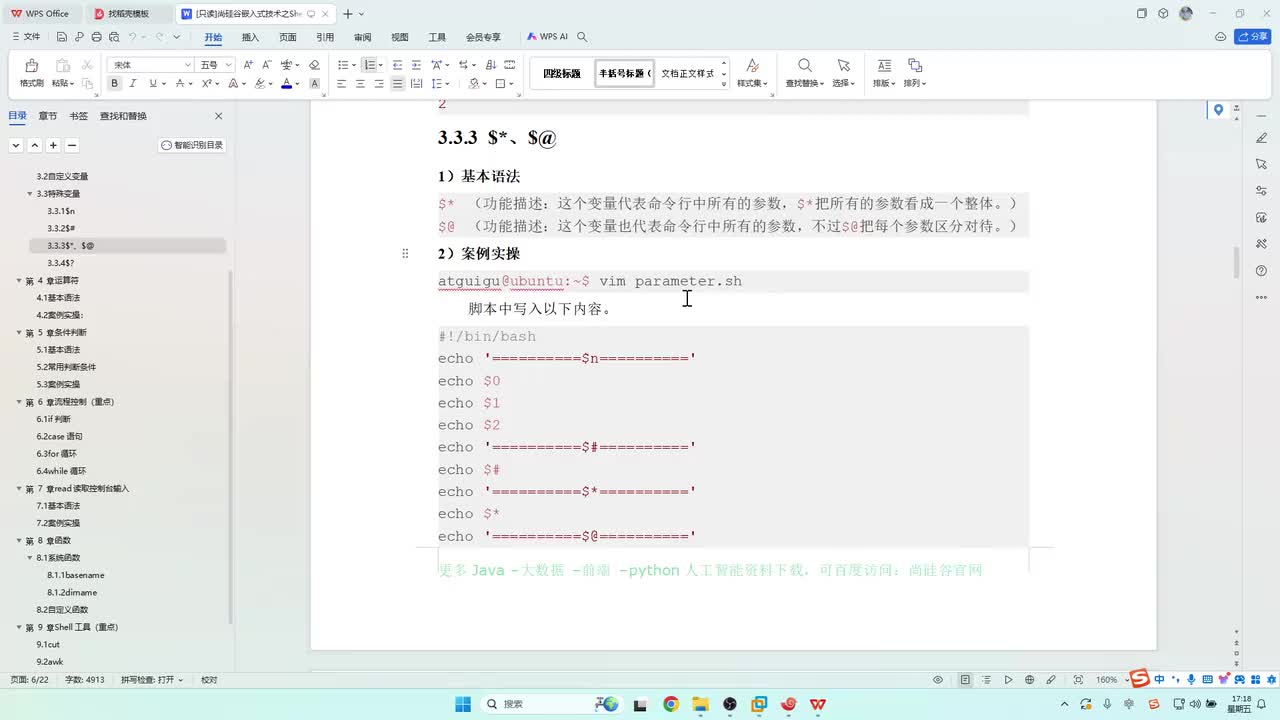Open the 页面 ribbon tab
This screenshot has height=720, width=1280.
click(288, 37)
